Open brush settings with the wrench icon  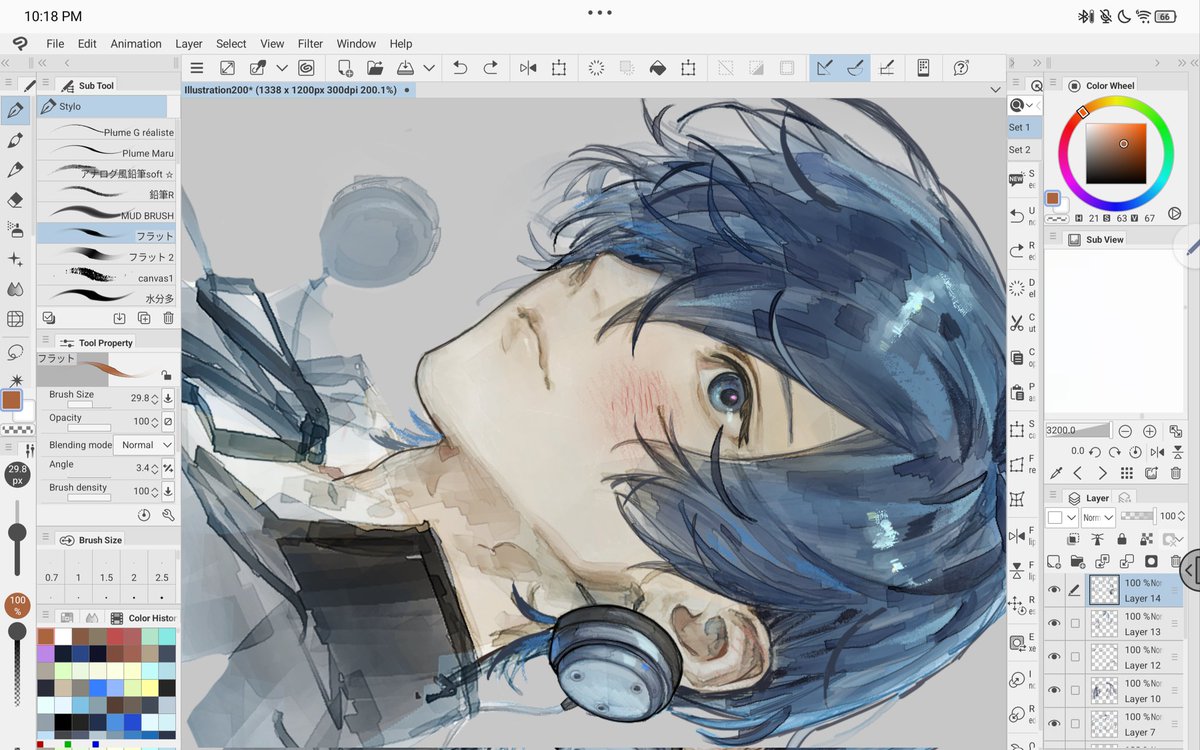[x=168, y=514]
